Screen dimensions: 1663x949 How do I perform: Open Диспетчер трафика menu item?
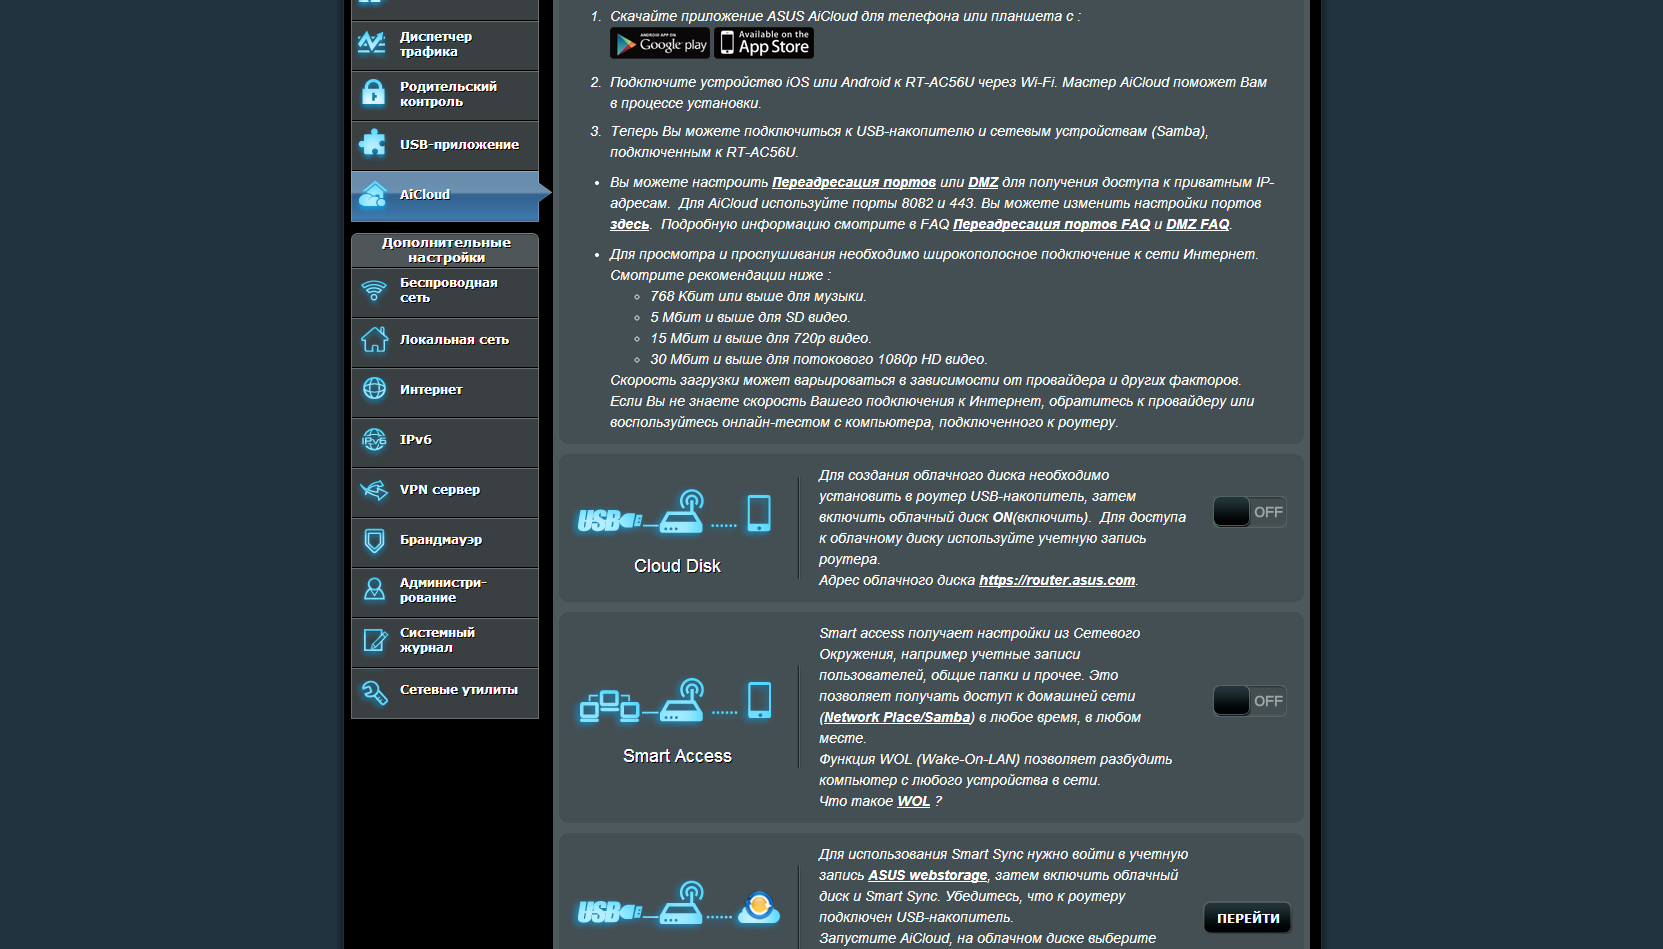(445, 45)
